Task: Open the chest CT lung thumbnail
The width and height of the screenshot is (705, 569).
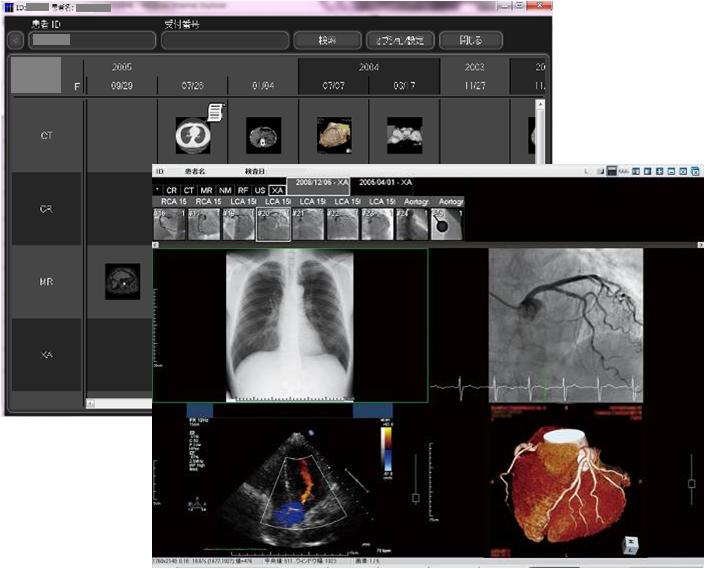Action: pyautogui.click(x=193, y=135)
